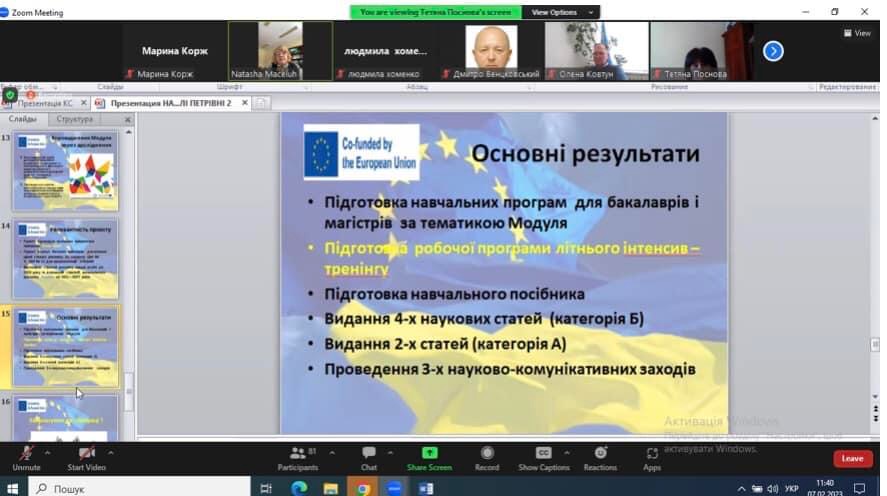This screenshot has width=887, height=496.
Task: Select Natasha Maceluh video tile
Action: pyautogui.click(x=281, y=51)
